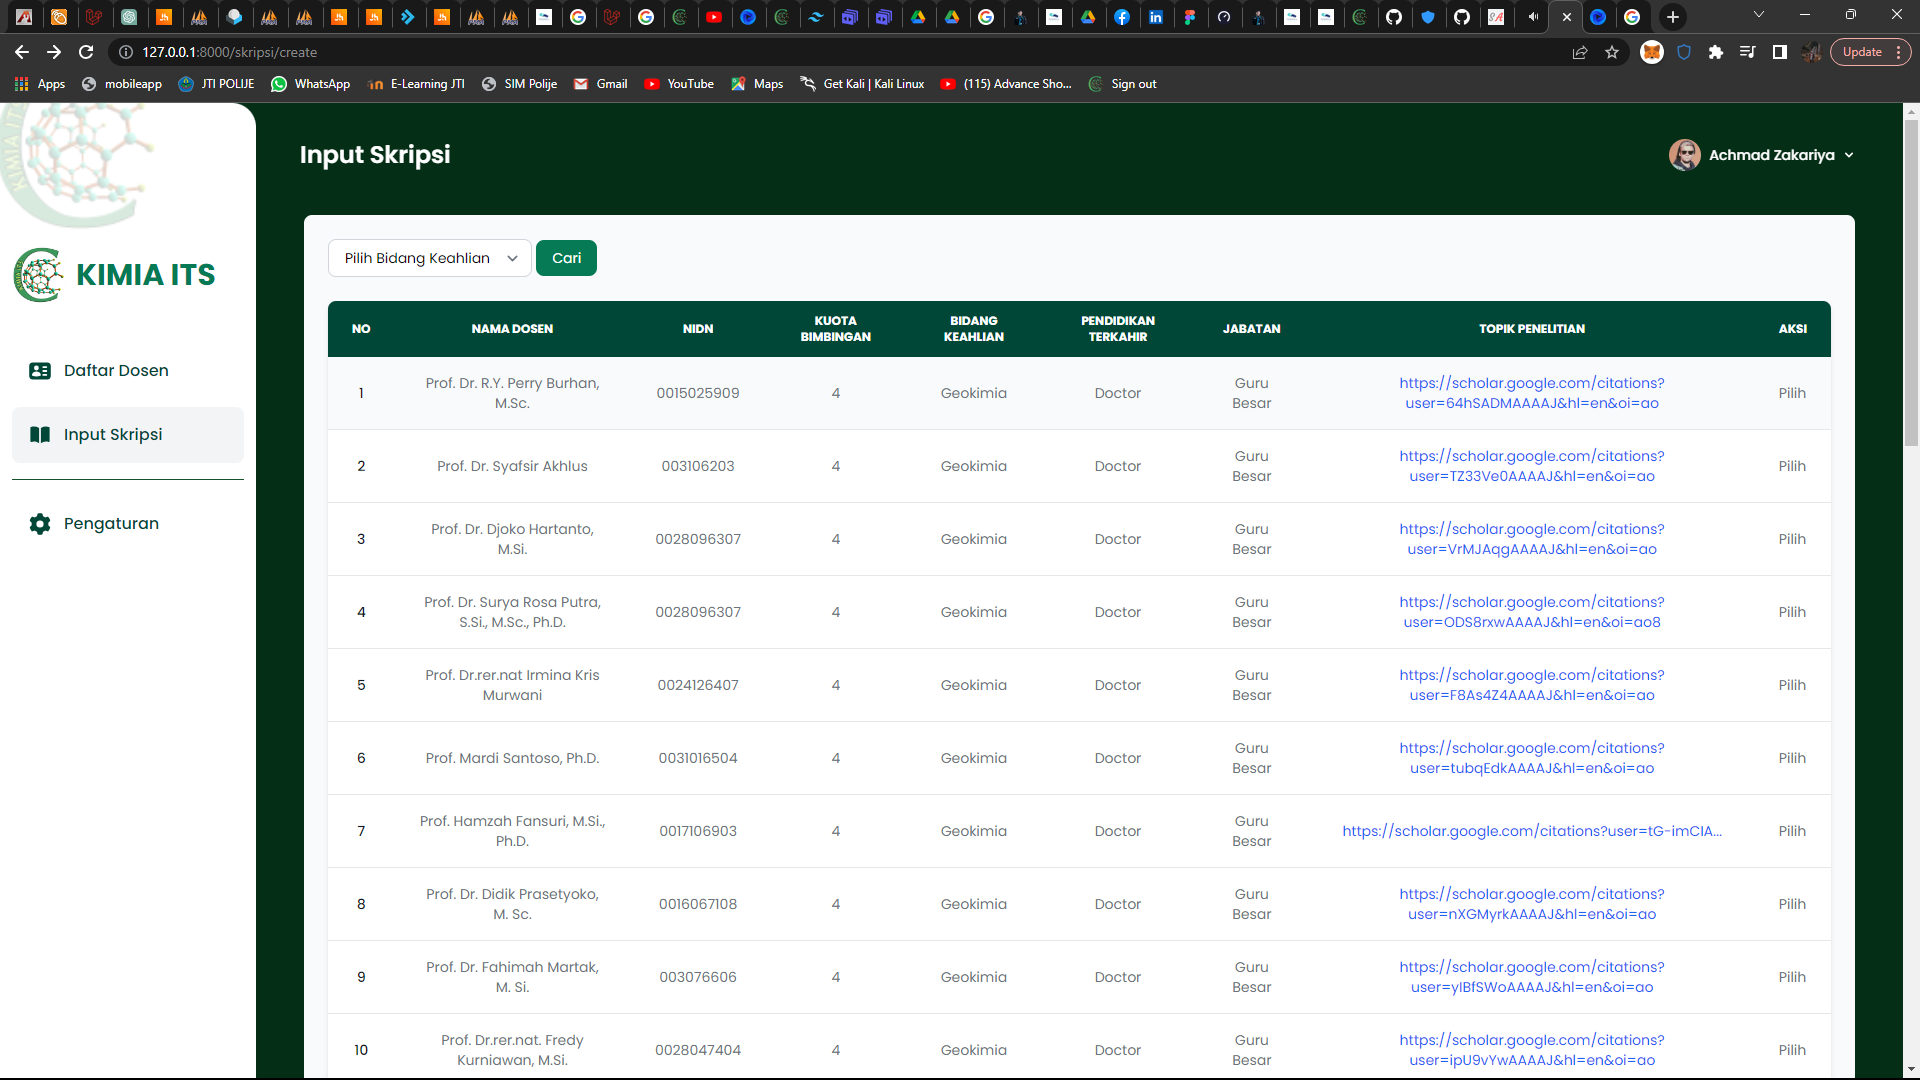Open the Brave shield extension icon
The width and height of the screenshot is (1920, 1080).
click(x=1684, y=52)
